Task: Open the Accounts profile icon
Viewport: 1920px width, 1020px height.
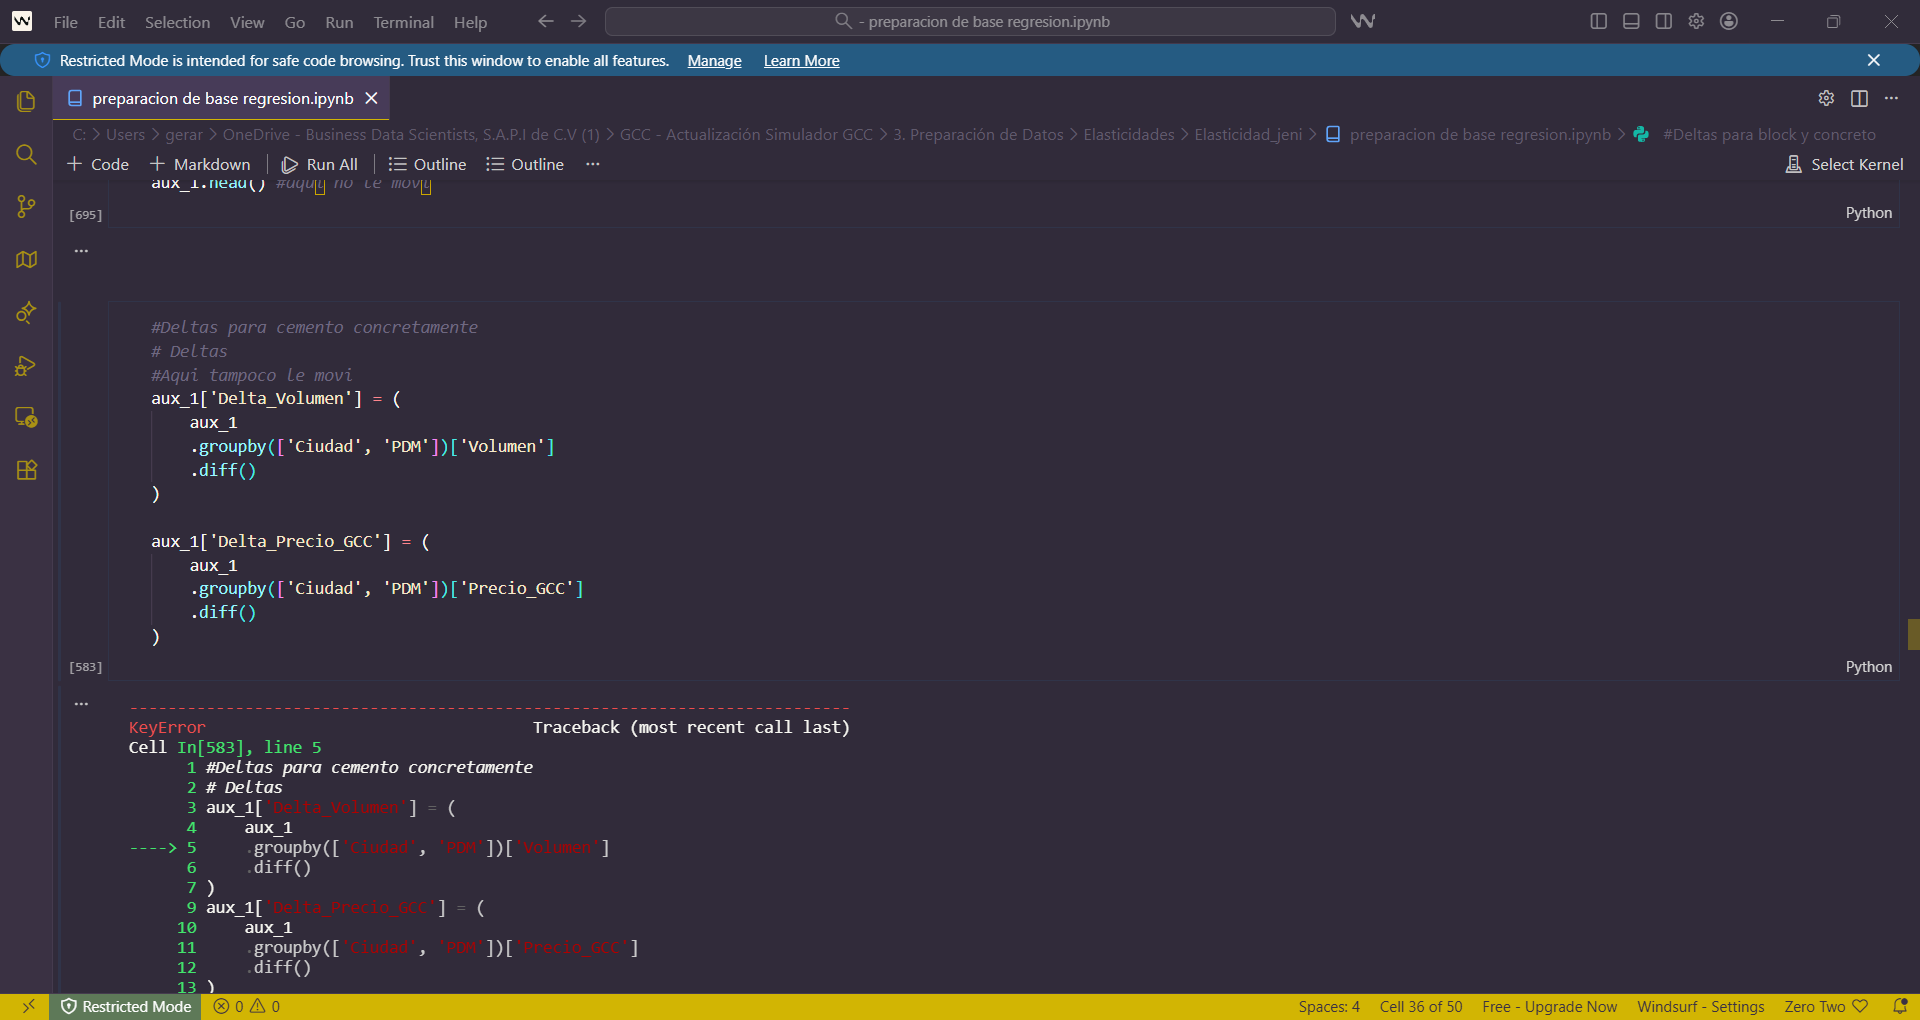Action: point(1729,21)
